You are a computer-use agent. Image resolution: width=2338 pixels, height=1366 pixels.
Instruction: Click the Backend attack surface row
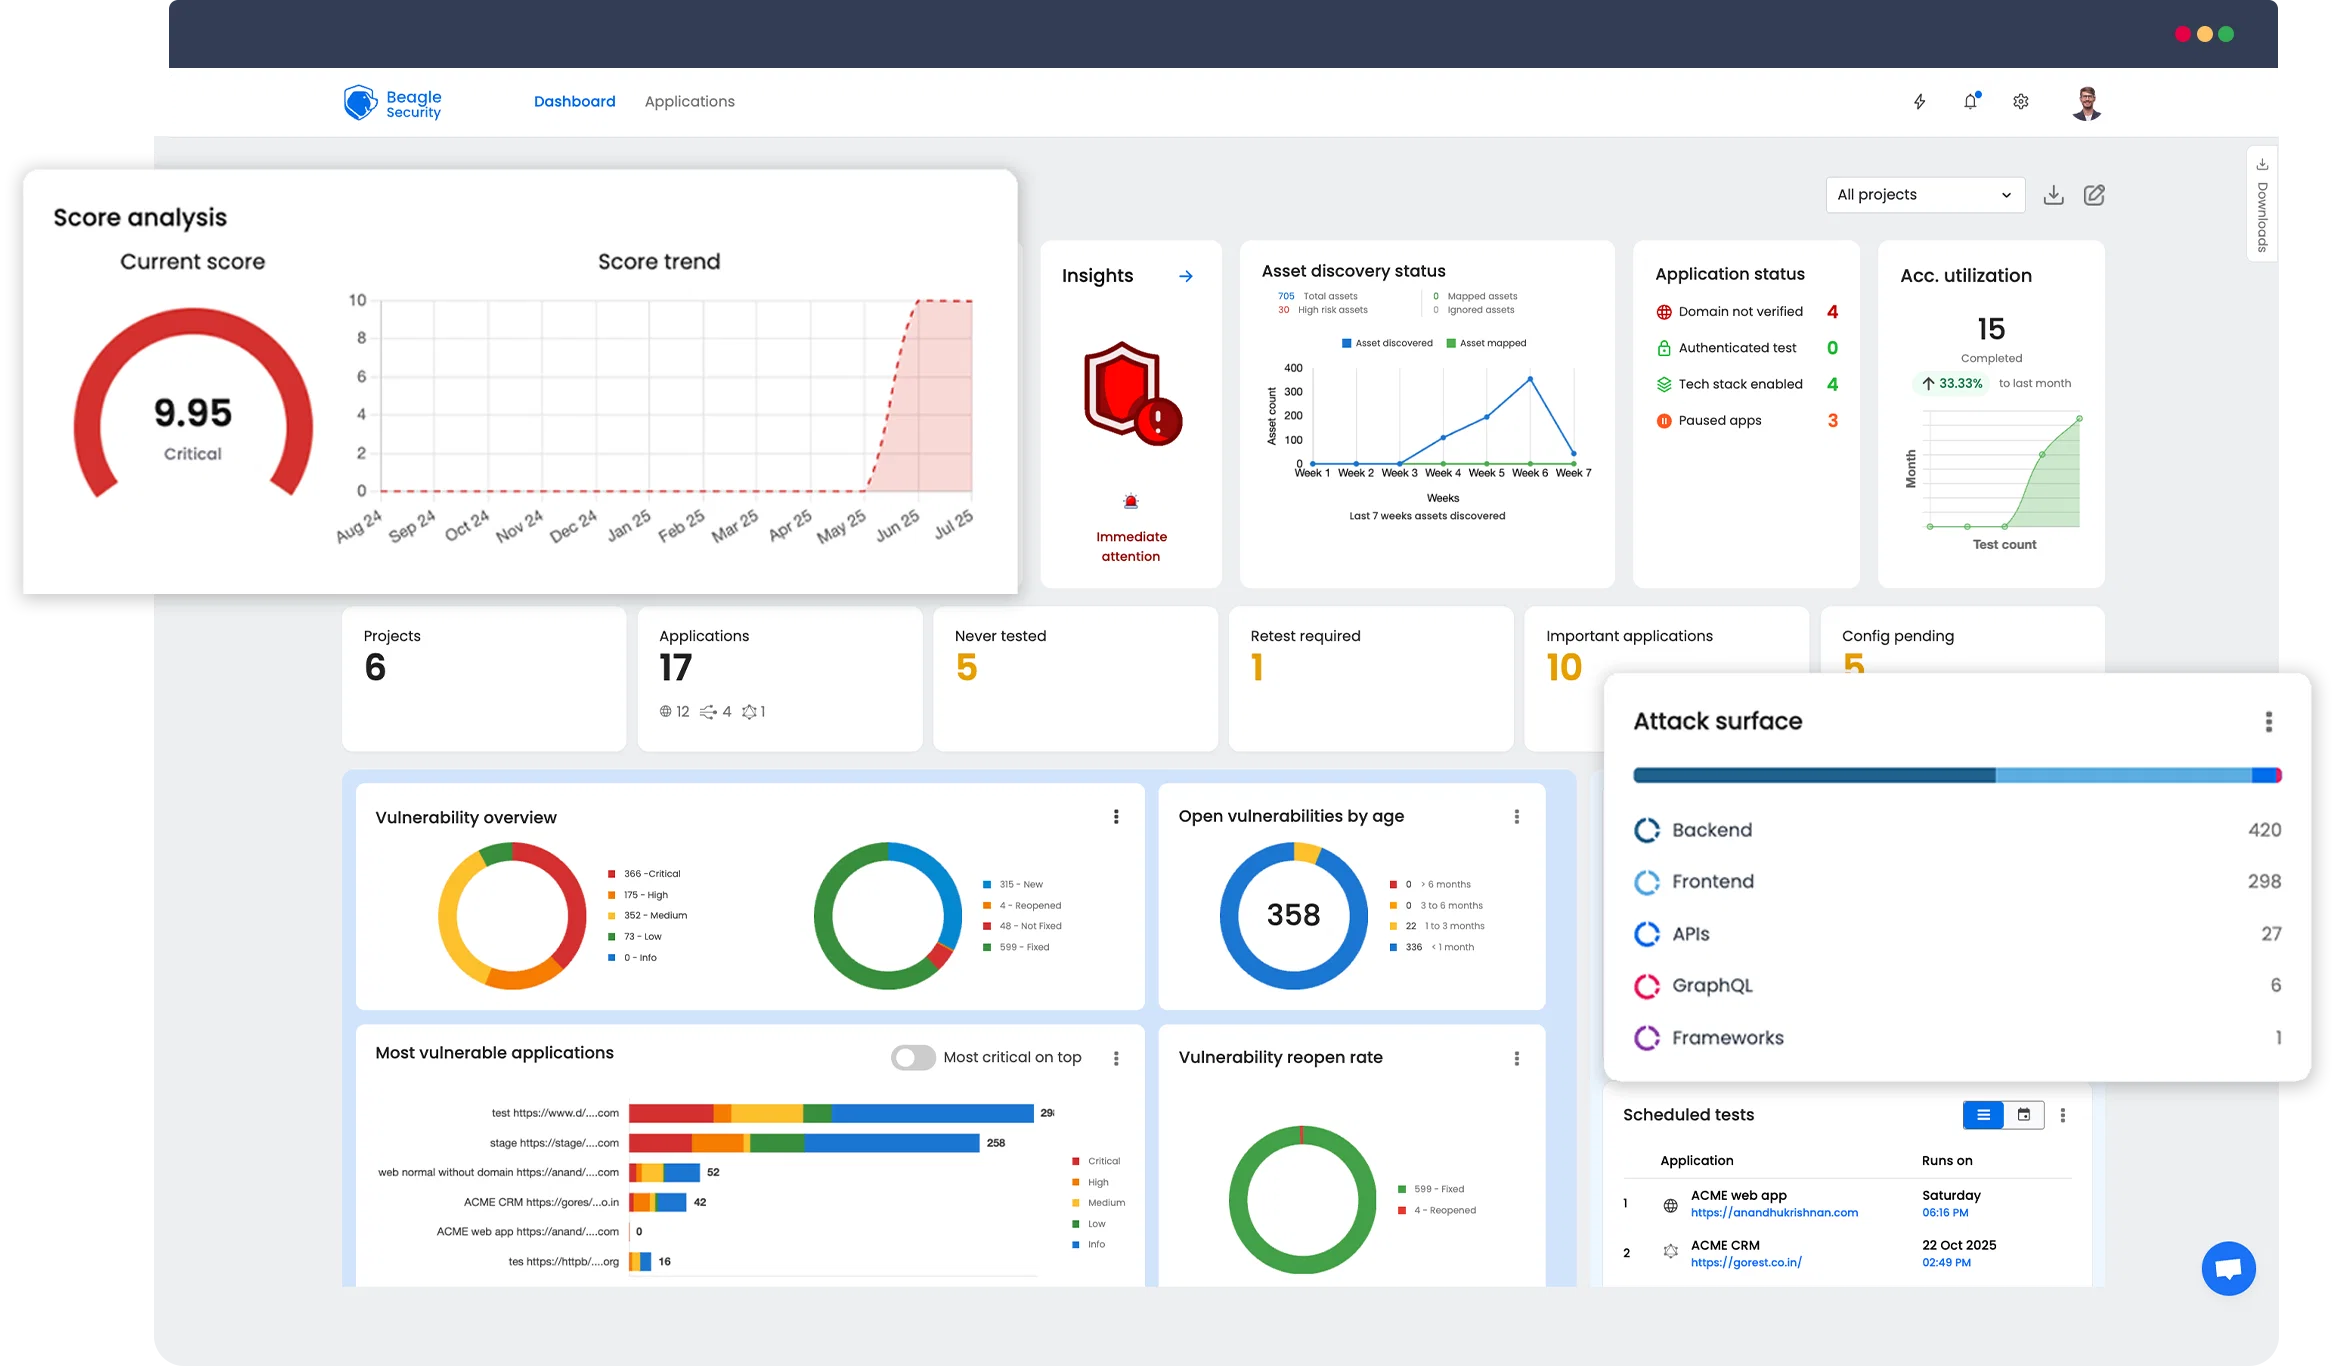[x=1957, y=830]
